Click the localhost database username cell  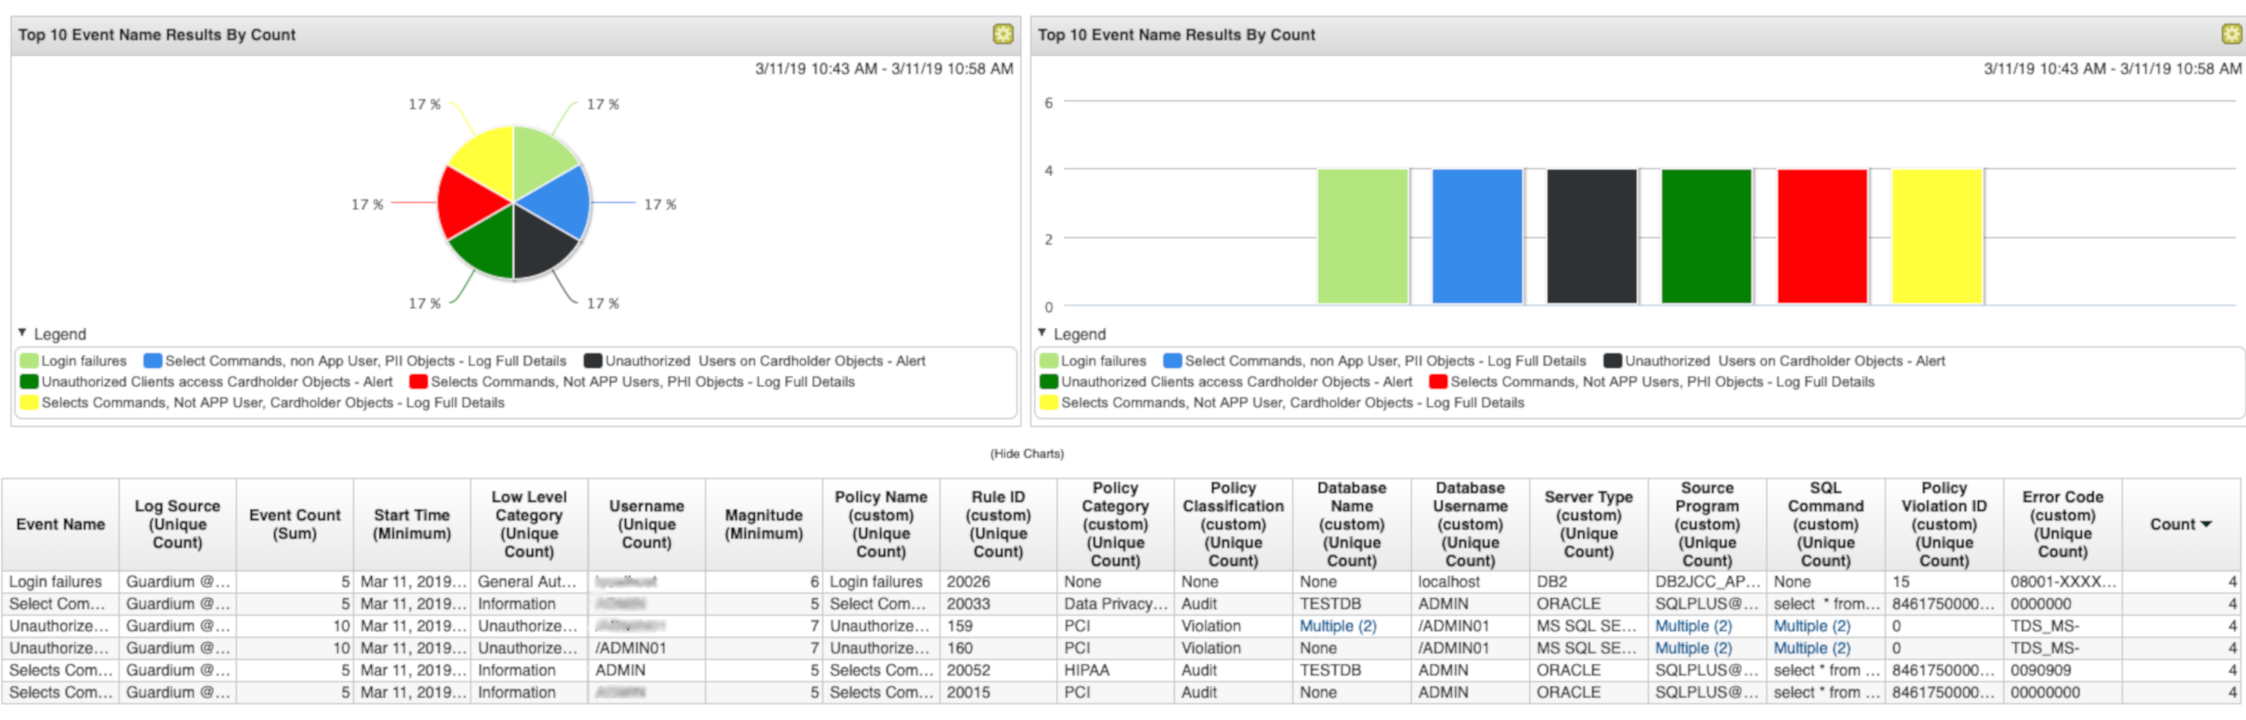tap(1470, 582)
